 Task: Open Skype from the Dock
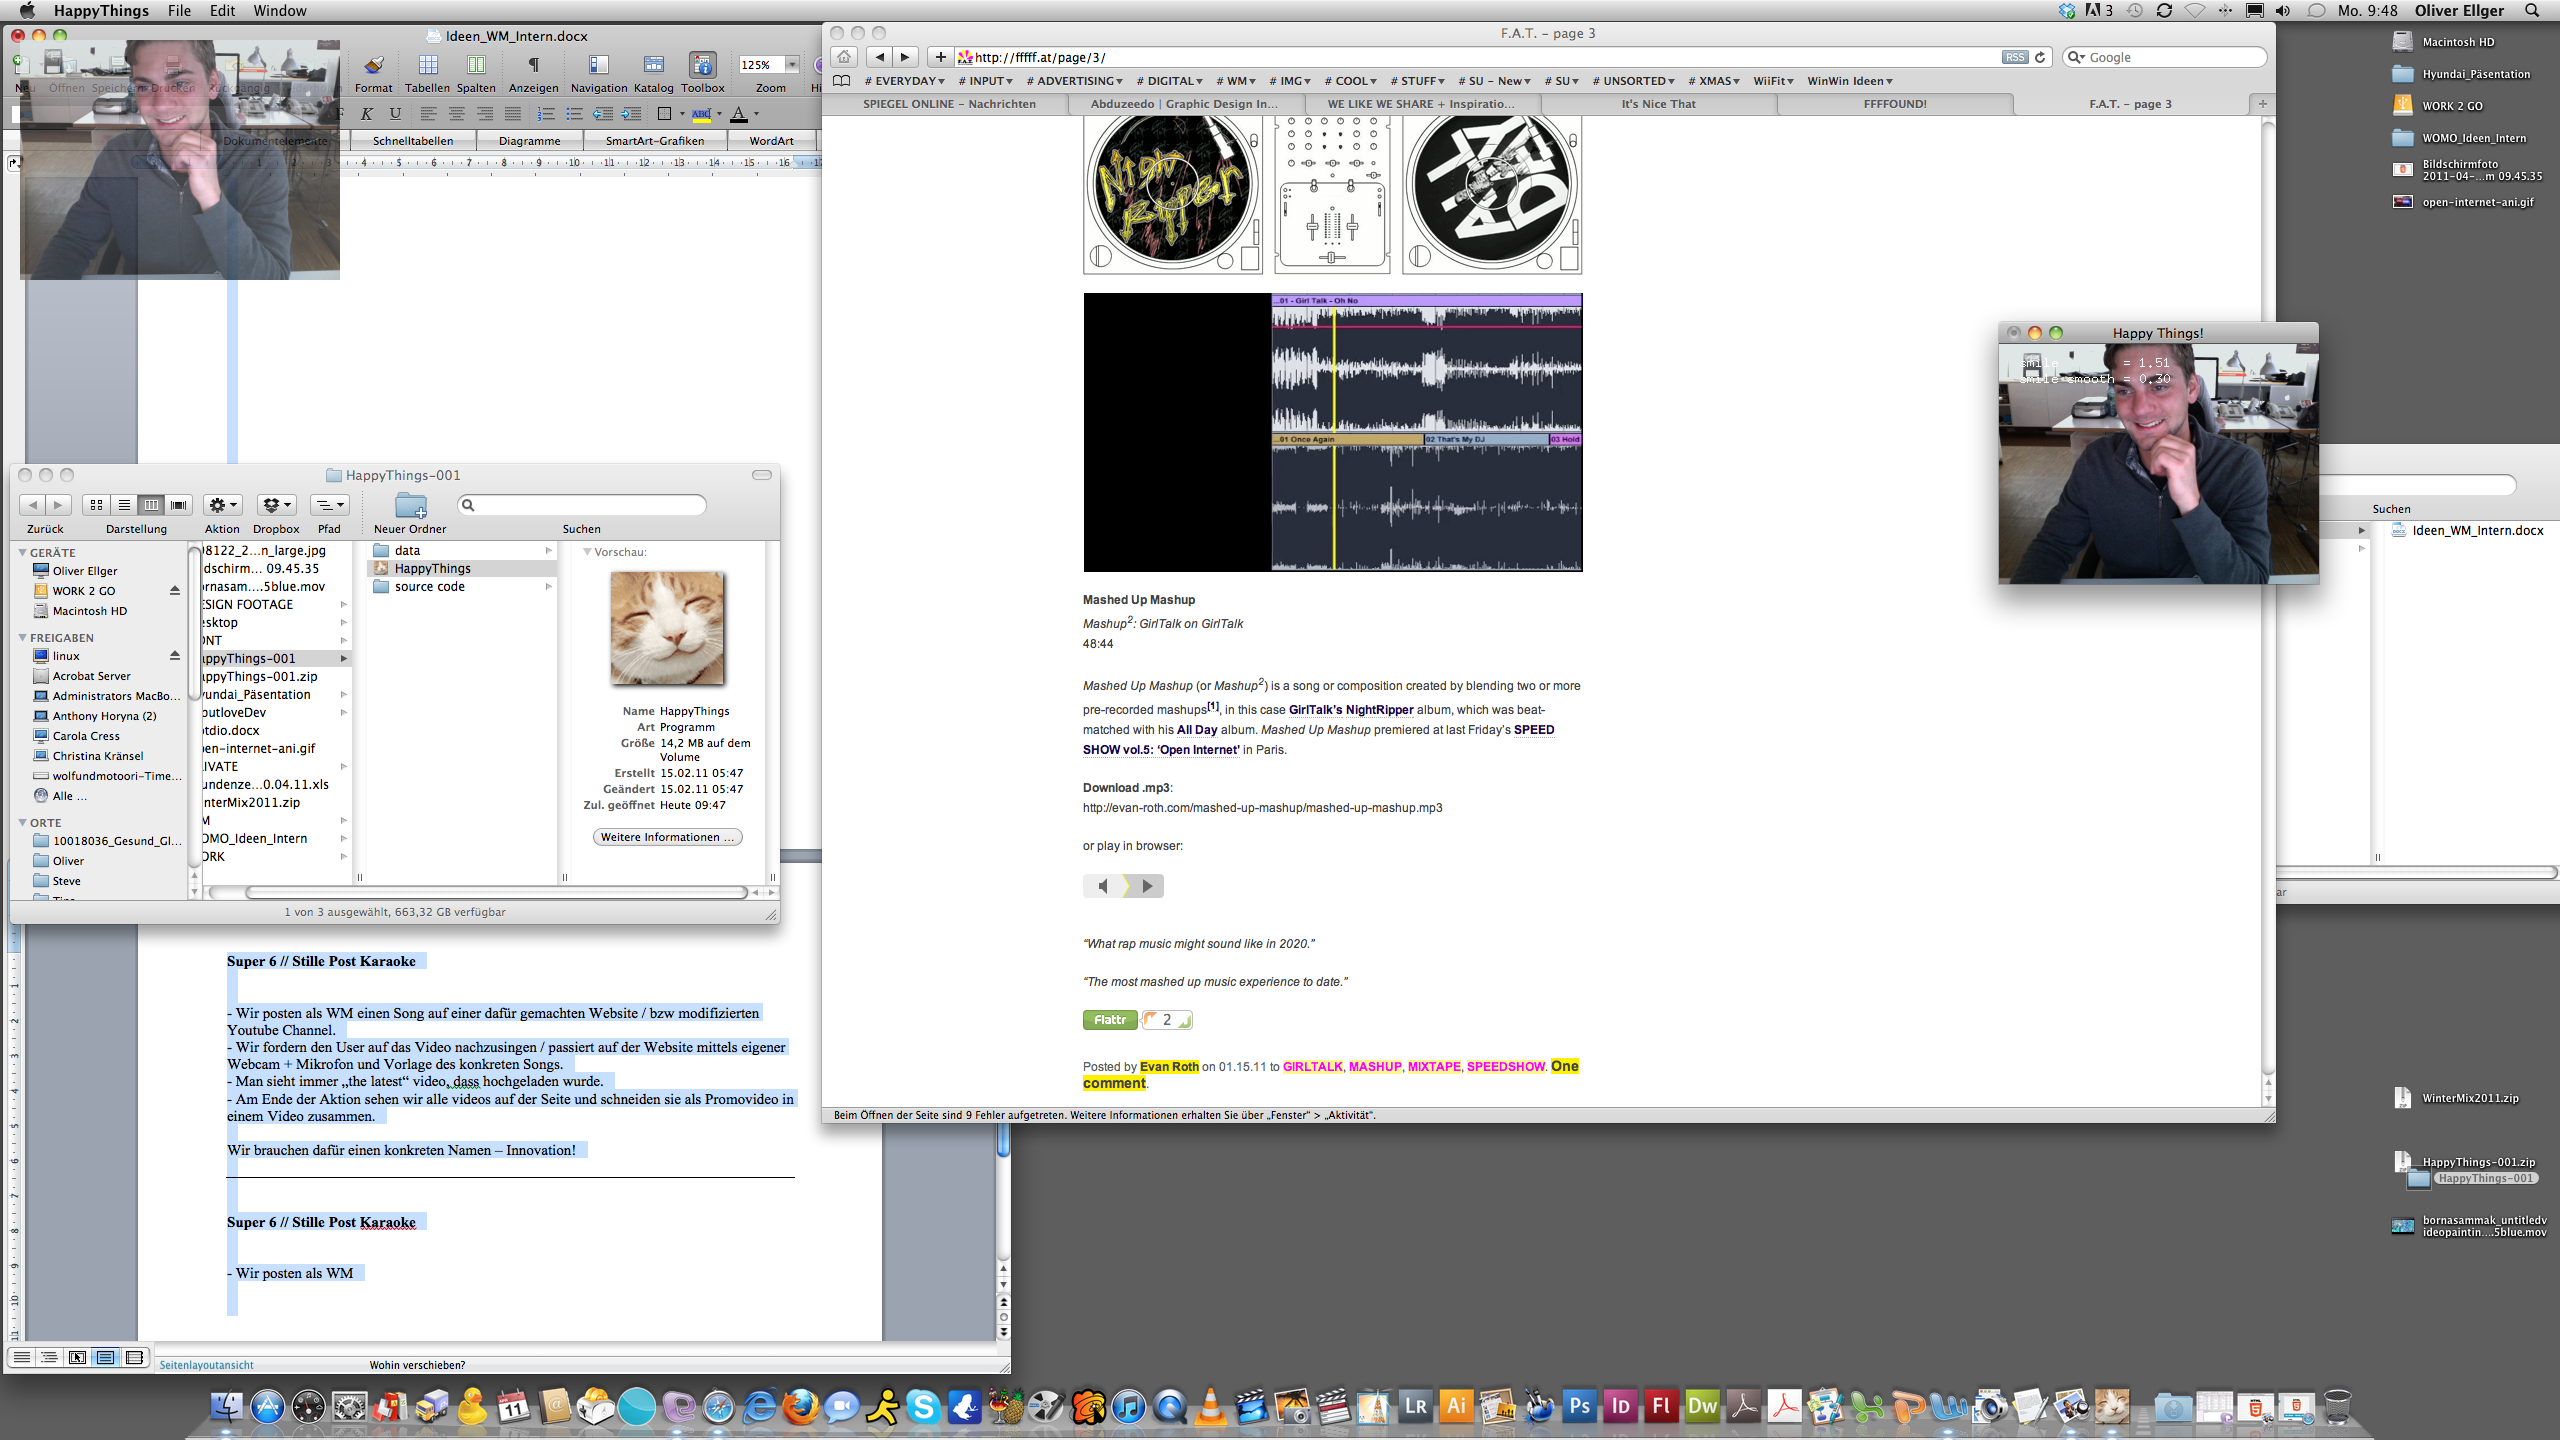923,1407
